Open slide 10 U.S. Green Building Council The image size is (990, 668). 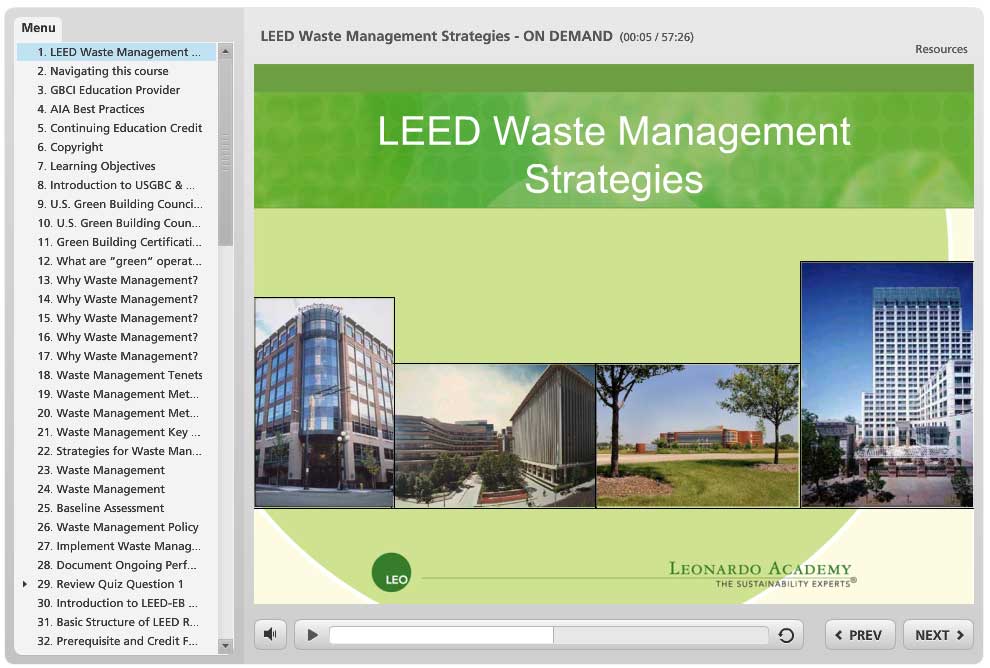[116, 223]
